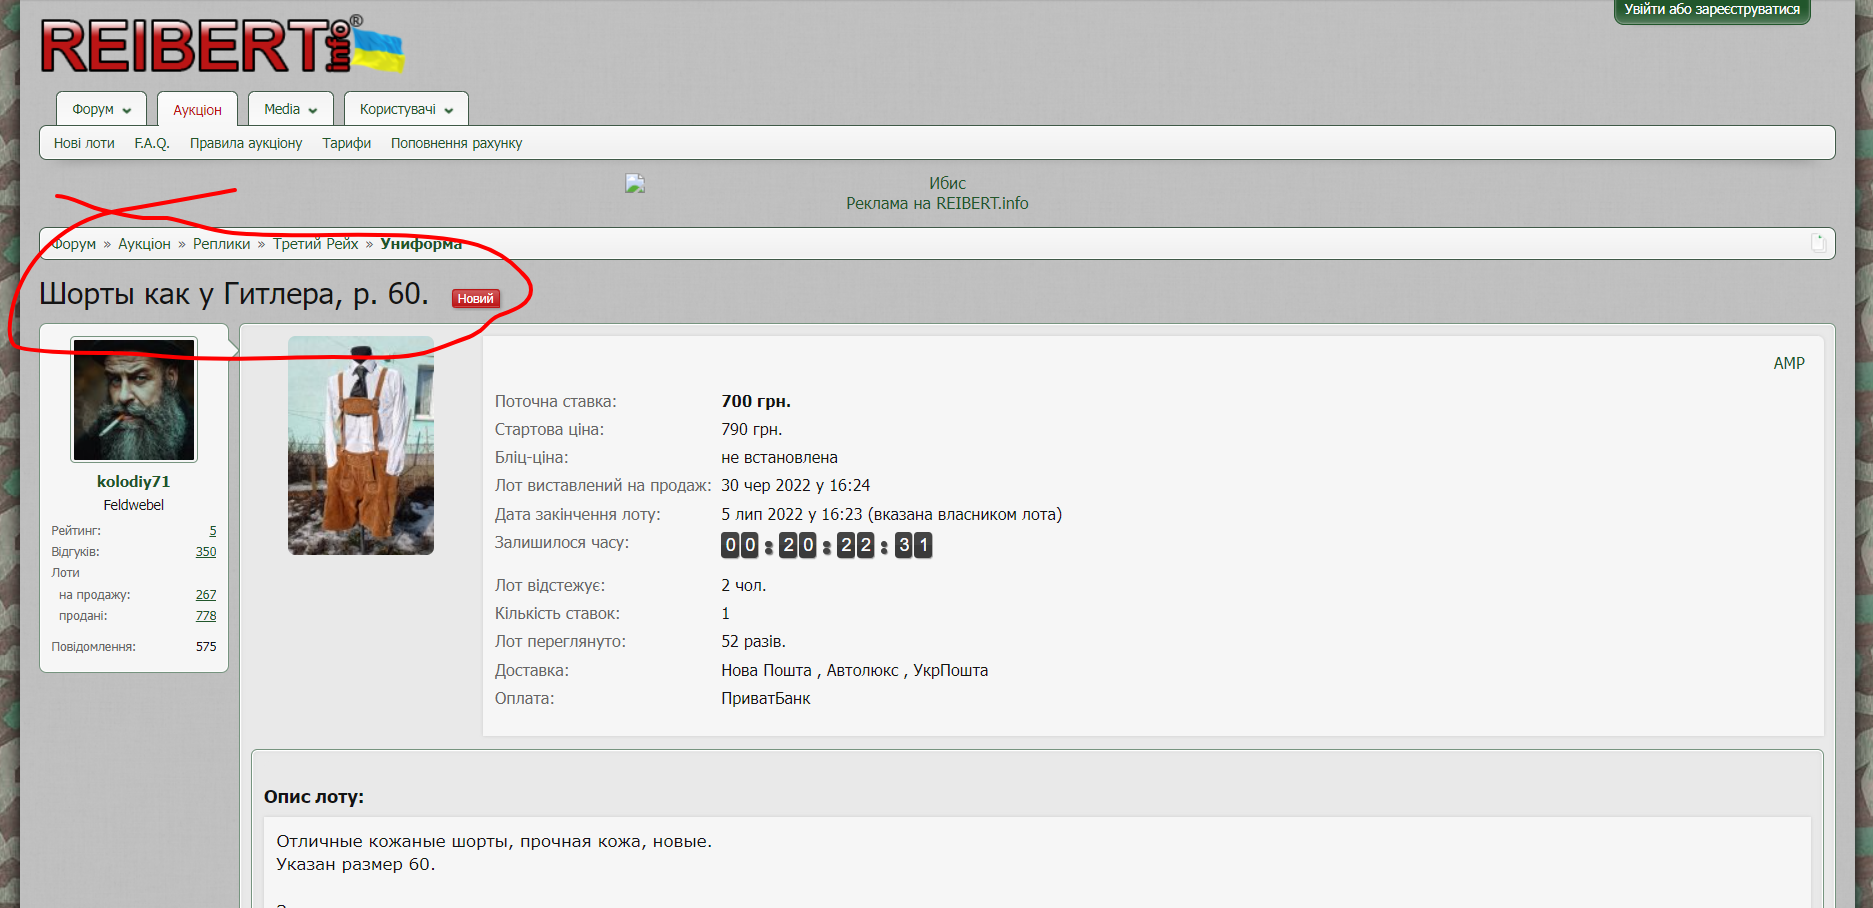Switch to the Аукціон tab

point(197,110)
